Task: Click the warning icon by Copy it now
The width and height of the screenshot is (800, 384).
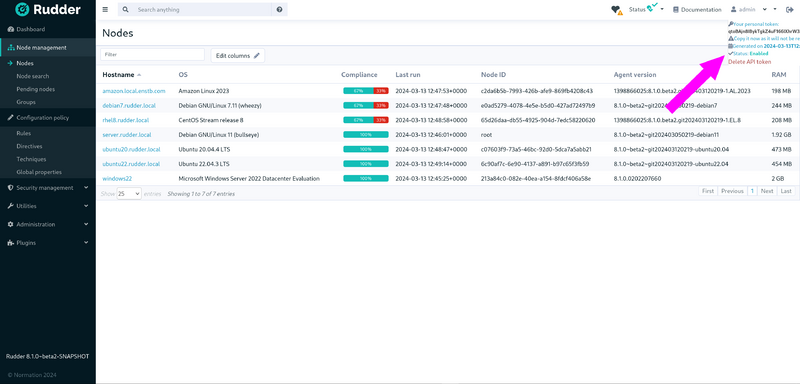Action: click(731, 38)
